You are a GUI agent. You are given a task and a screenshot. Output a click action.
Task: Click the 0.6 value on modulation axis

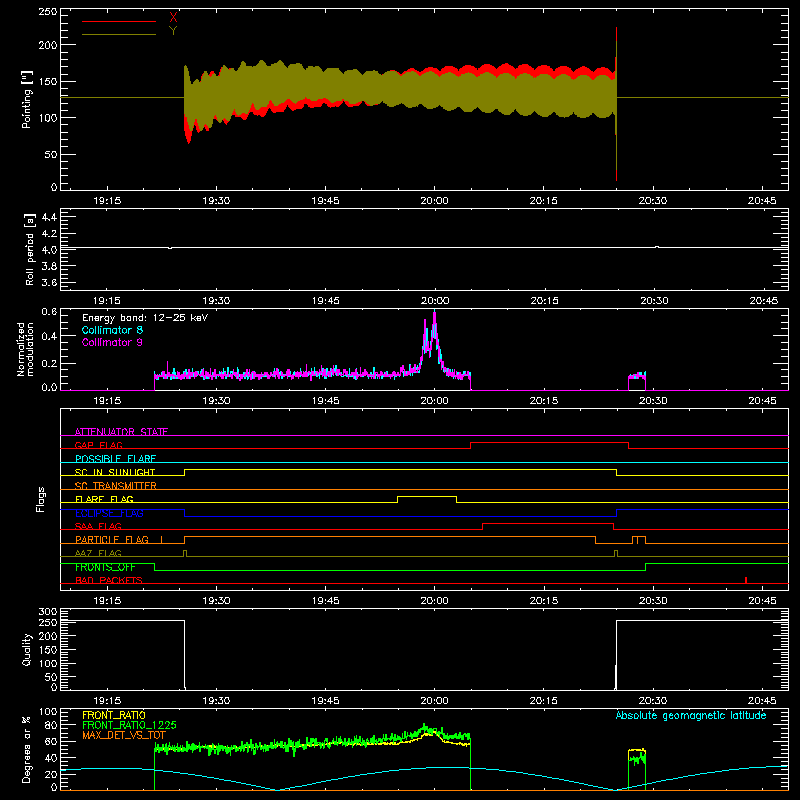(49, 311)
